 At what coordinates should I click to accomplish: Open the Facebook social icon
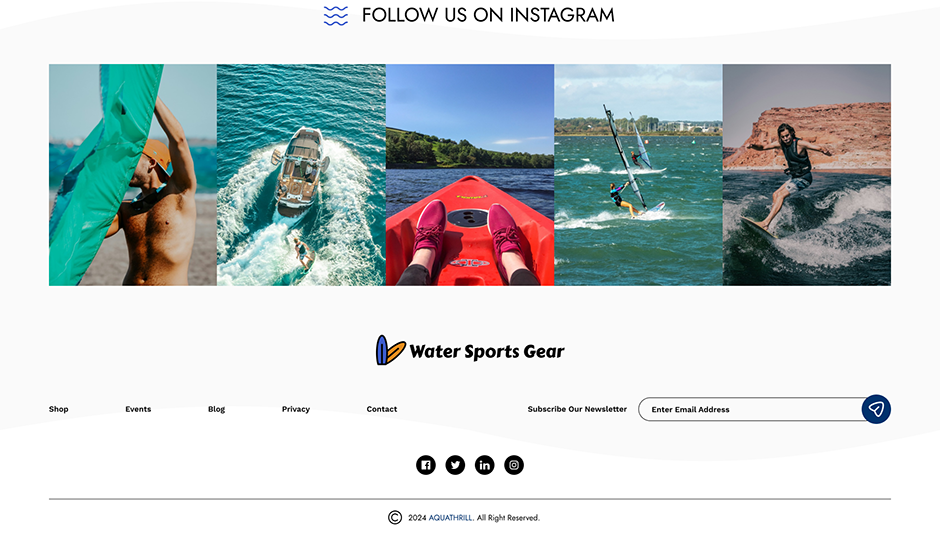[426, 465]
